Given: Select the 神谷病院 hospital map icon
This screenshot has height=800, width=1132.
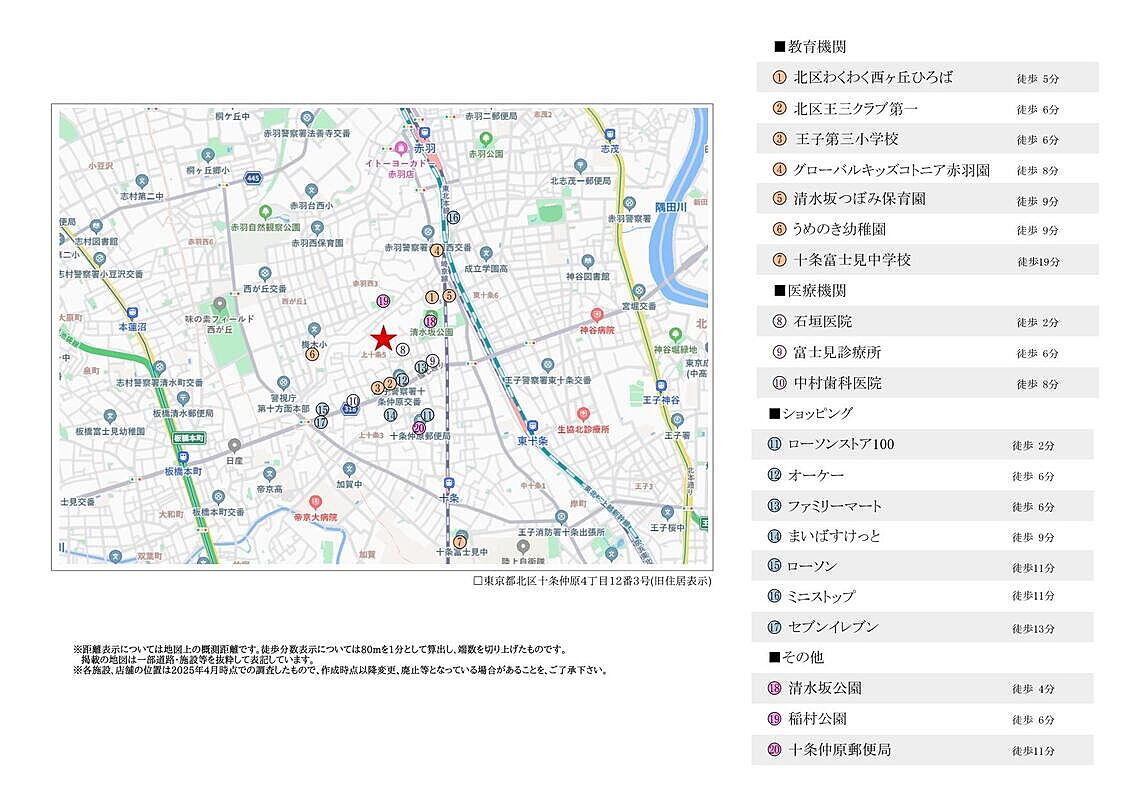Looking at the screenshot, I should (597, 314).
